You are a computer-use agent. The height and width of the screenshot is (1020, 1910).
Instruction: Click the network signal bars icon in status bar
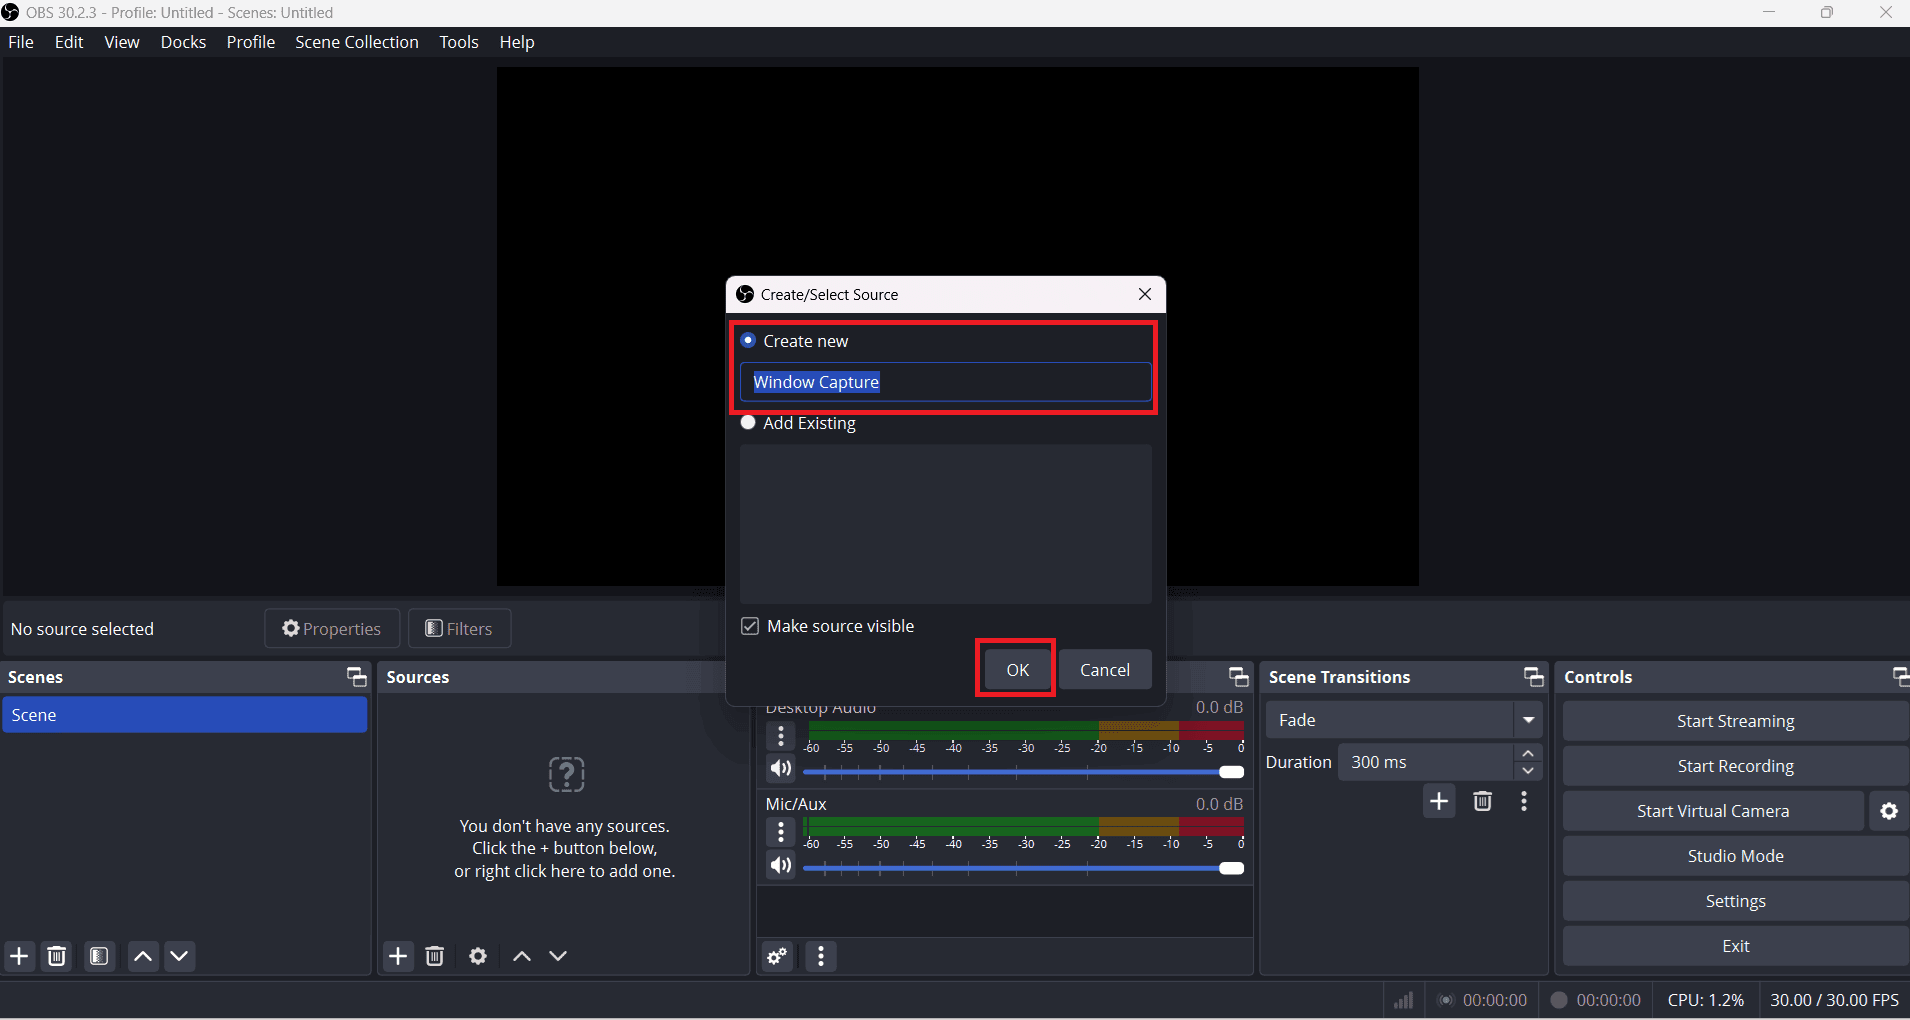(x=1404, y=1000)
